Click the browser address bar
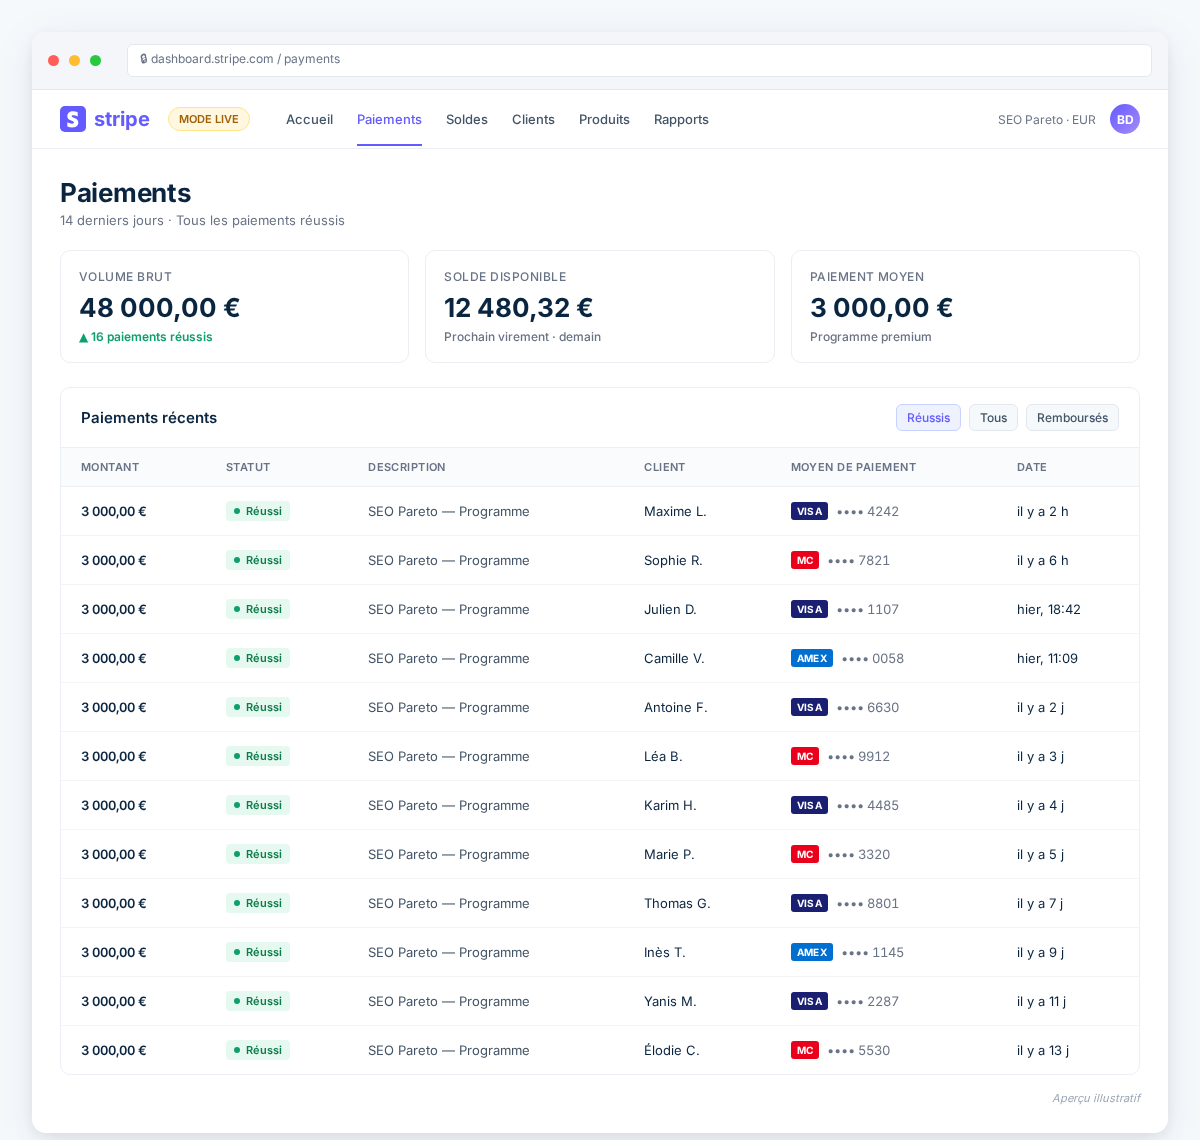This screenshot has height=1140, width=1200. point(639,60)
